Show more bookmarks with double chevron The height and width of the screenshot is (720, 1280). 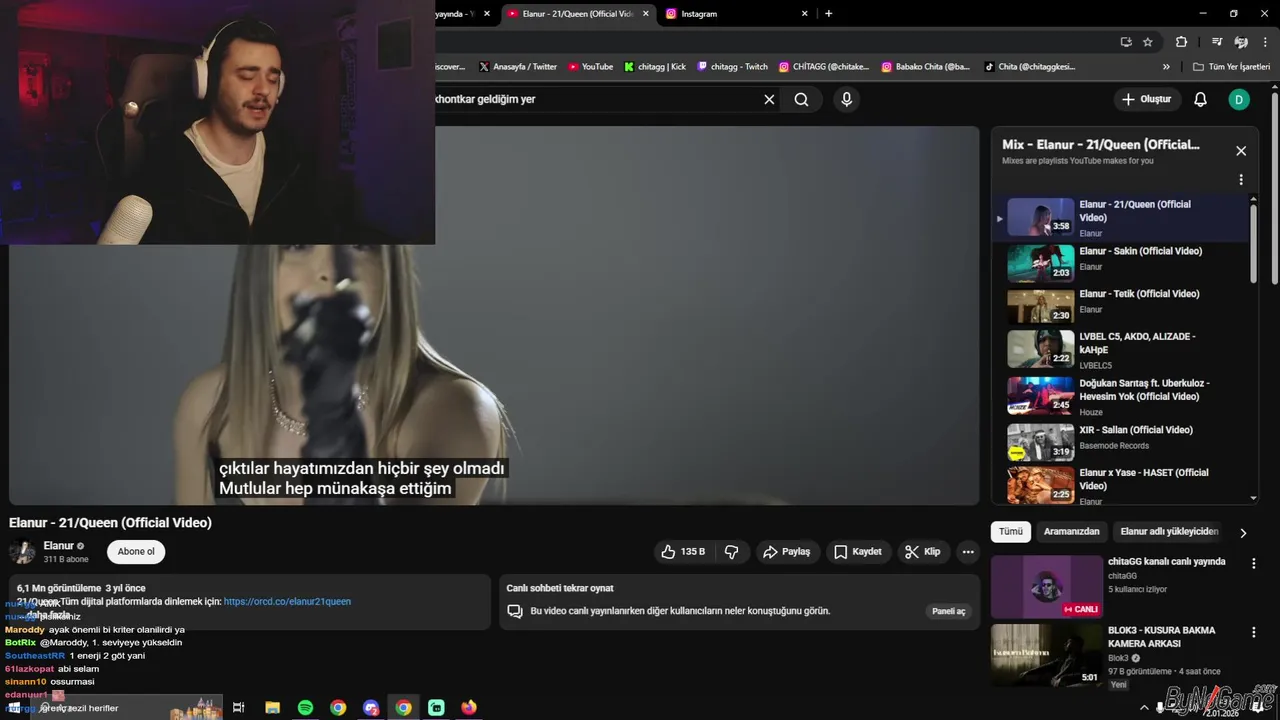point(1166,67)
